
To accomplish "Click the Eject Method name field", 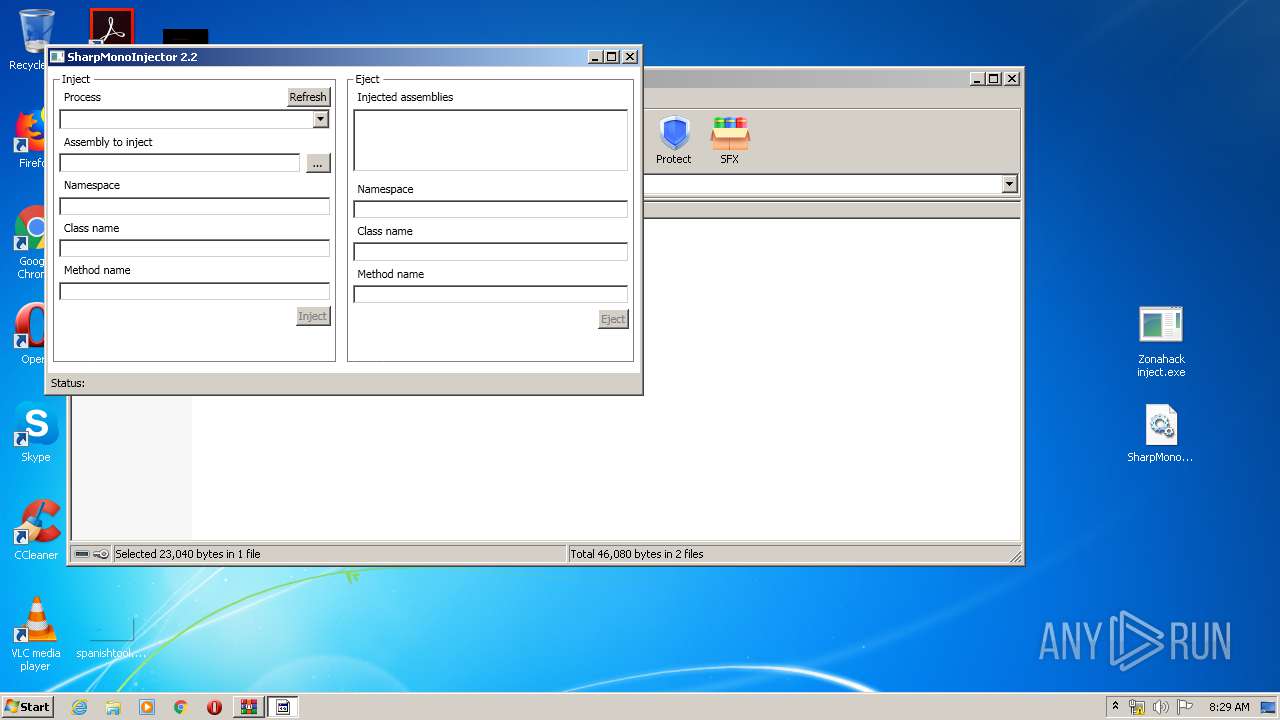I will [490, 294].
